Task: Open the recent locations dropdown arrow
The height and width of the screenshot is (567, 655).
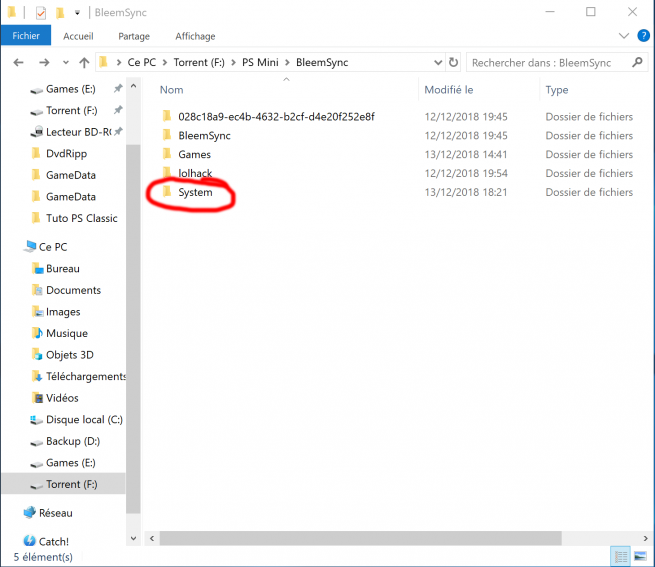Action: click(x=66, y=63)
